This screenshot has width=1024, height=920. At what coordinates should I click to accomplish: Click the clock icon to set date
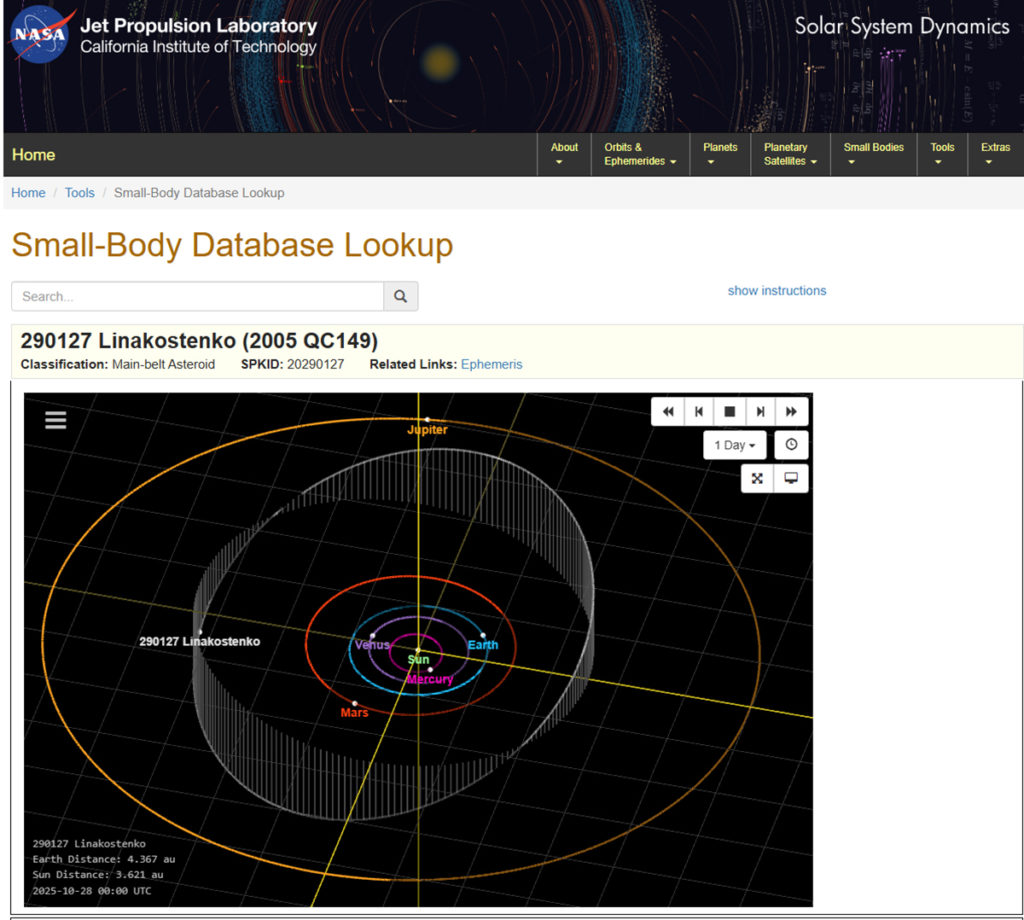[791, 445]
